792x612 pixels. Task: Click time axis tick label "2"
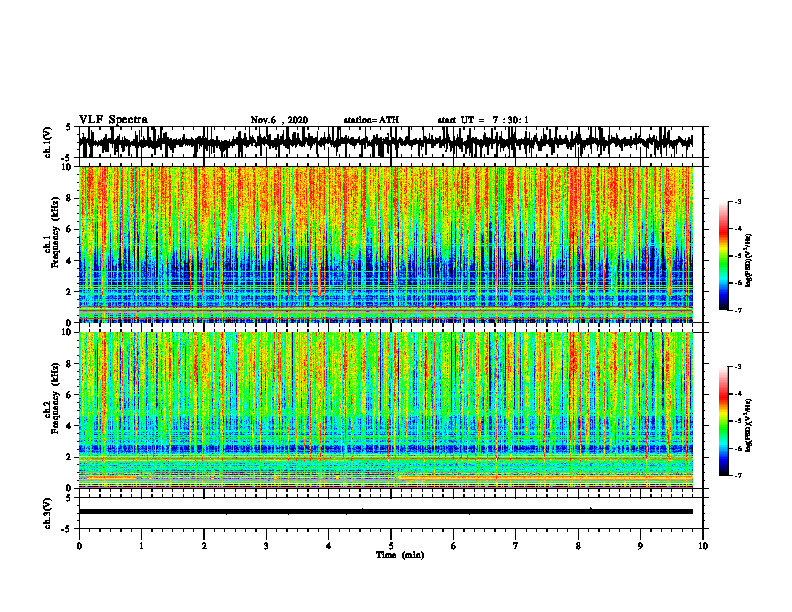pyautogui.click(x=204, y=546)
